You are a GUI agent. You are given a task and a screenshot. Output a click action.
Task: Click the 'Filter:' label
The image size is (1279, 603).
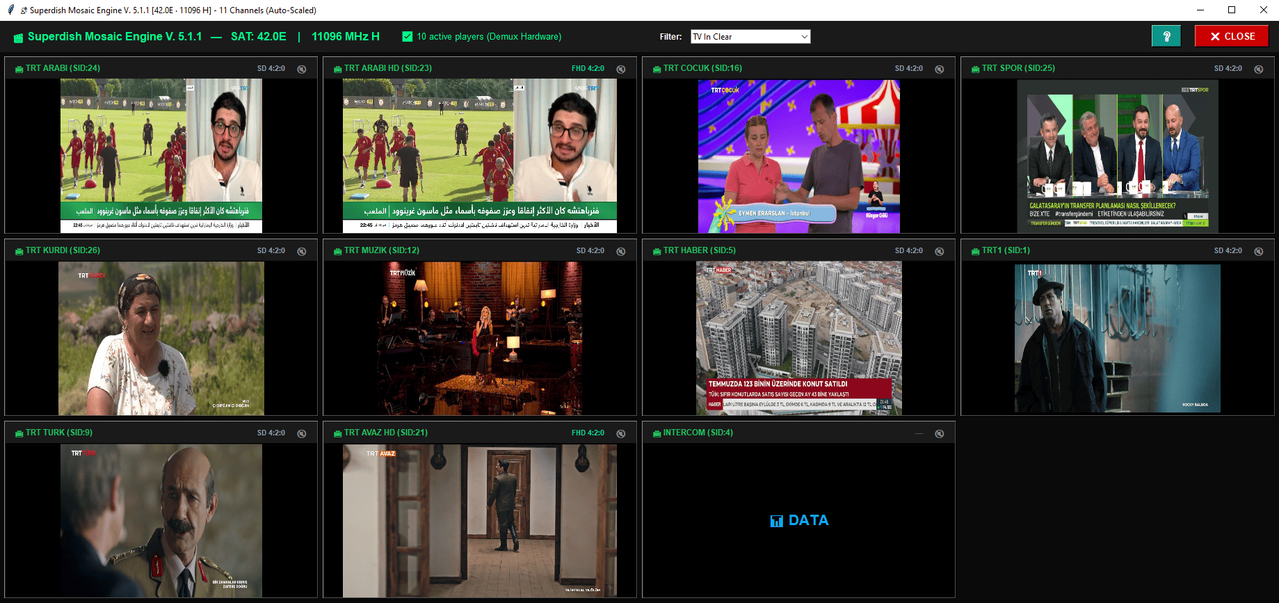click(x=671, y=37)
